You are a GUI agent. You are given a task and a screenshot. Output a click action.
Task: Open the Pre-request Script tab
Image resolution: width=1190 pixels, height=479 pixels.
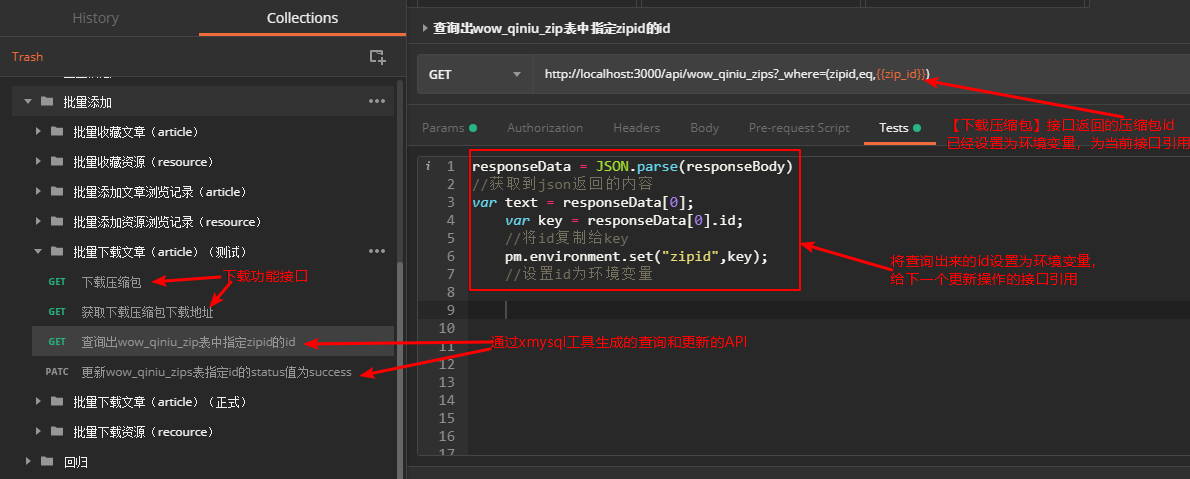799,128
